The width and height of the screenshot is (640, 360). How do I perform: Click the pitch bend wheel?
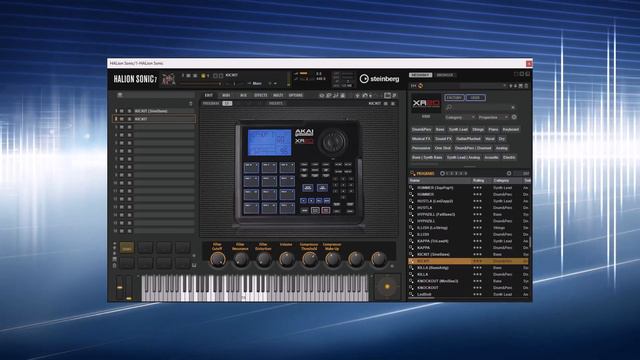[120, 288]
